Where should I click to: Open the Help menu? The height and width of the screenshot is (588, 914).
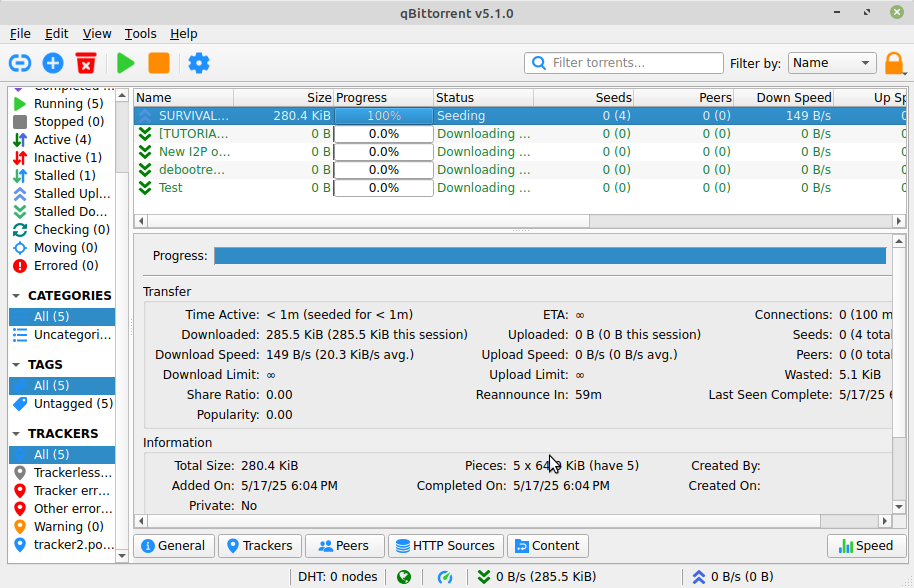coord(184,34)
